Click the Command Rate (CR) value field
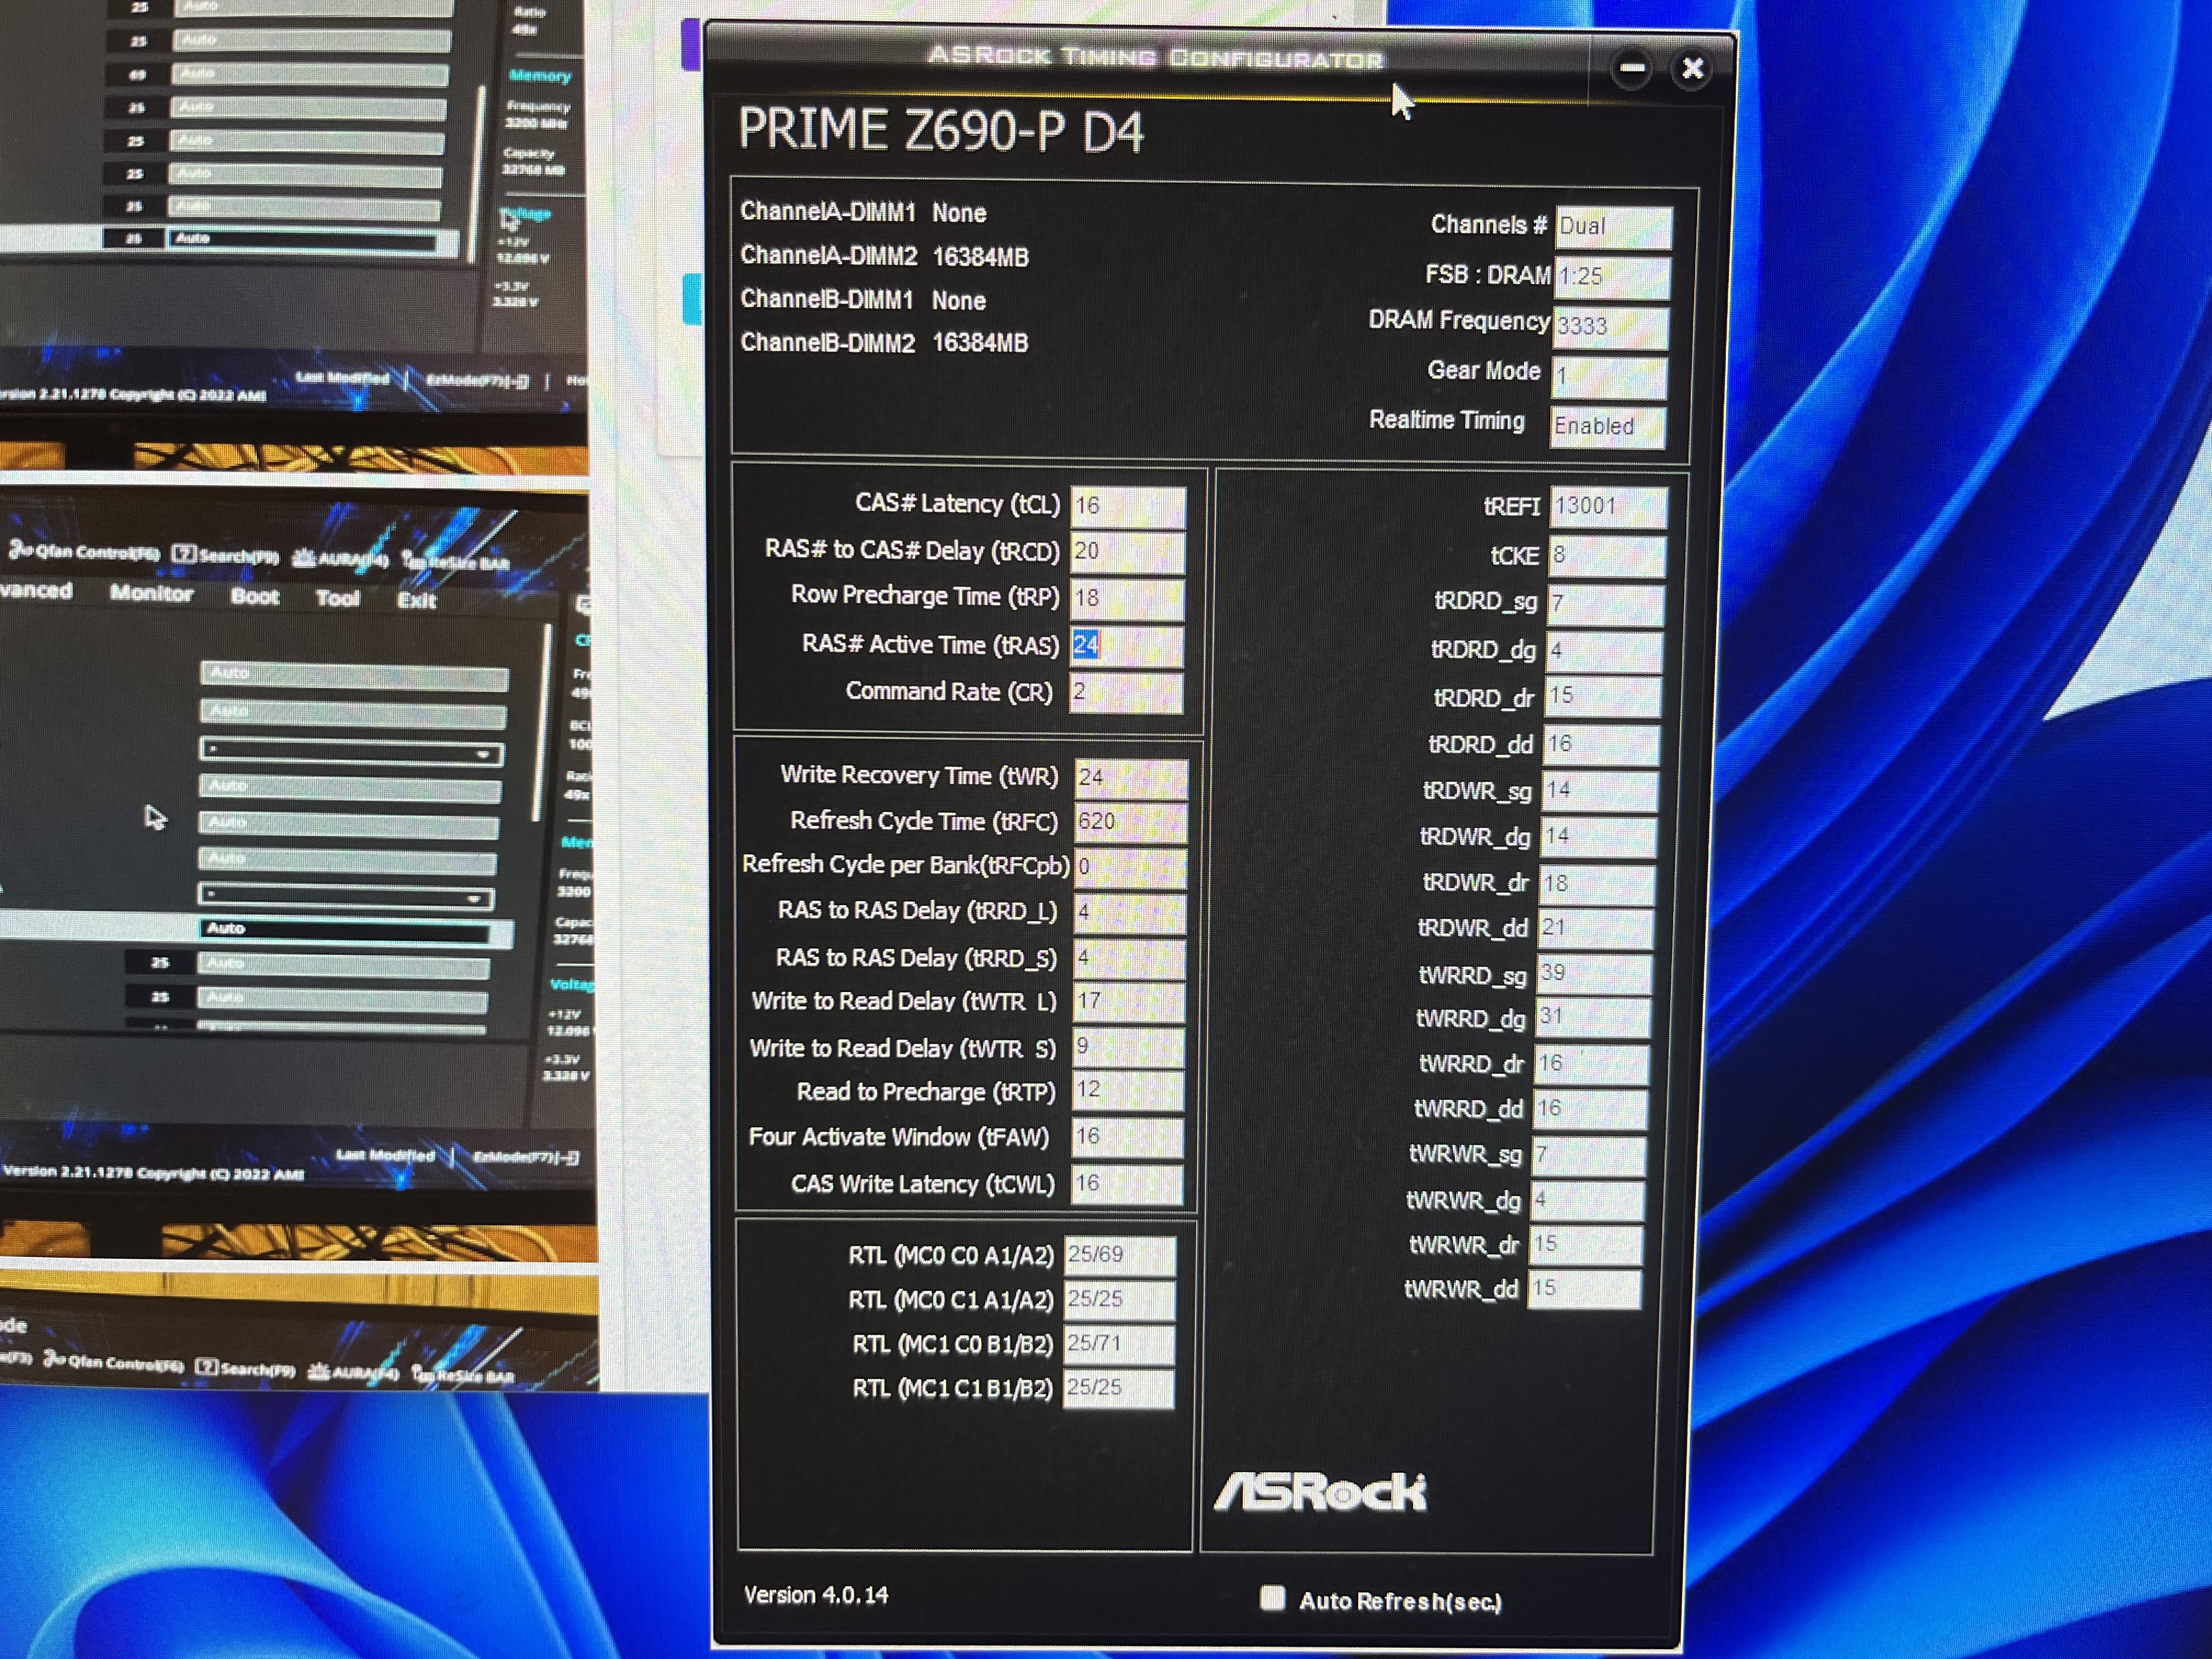This screenshot has height=1659, width=2212. point(1125,692)
